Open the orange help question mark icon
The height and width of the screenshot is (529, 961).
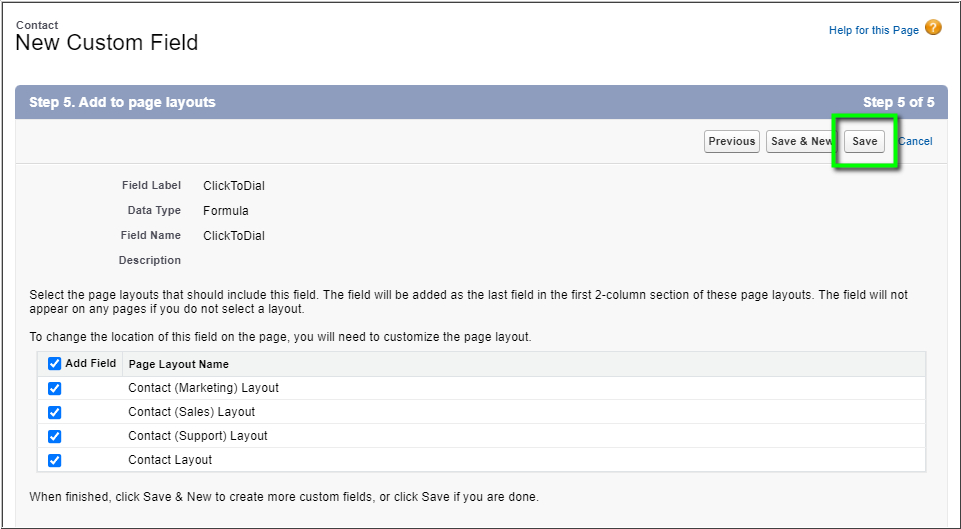(x=933, y=28)
